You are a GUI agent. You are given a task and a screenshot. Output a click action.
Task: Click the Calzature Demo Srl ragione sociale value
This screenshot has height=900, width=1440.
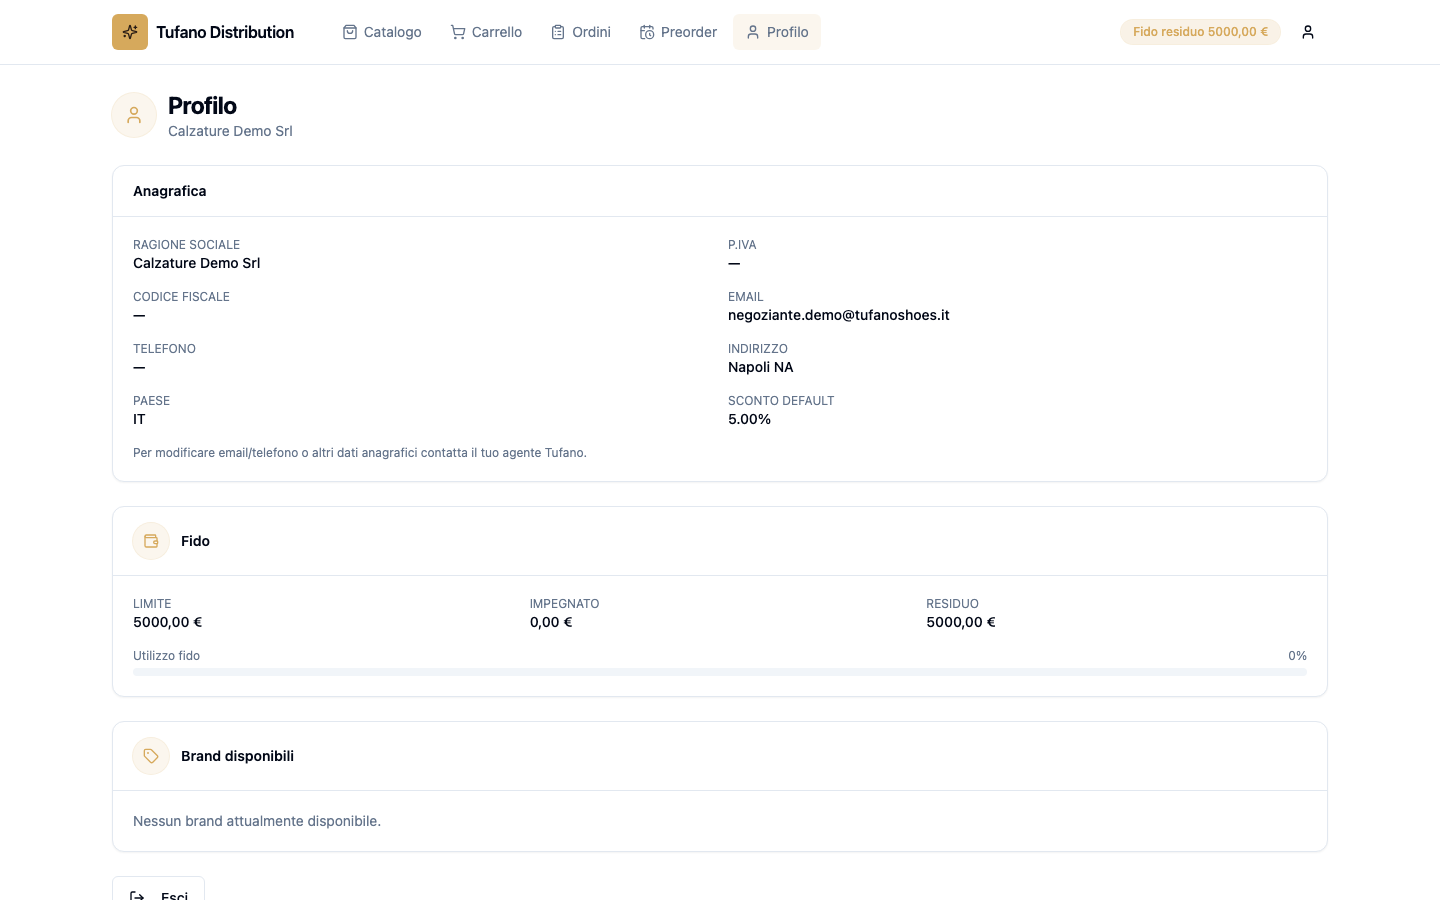coord(197,263)
